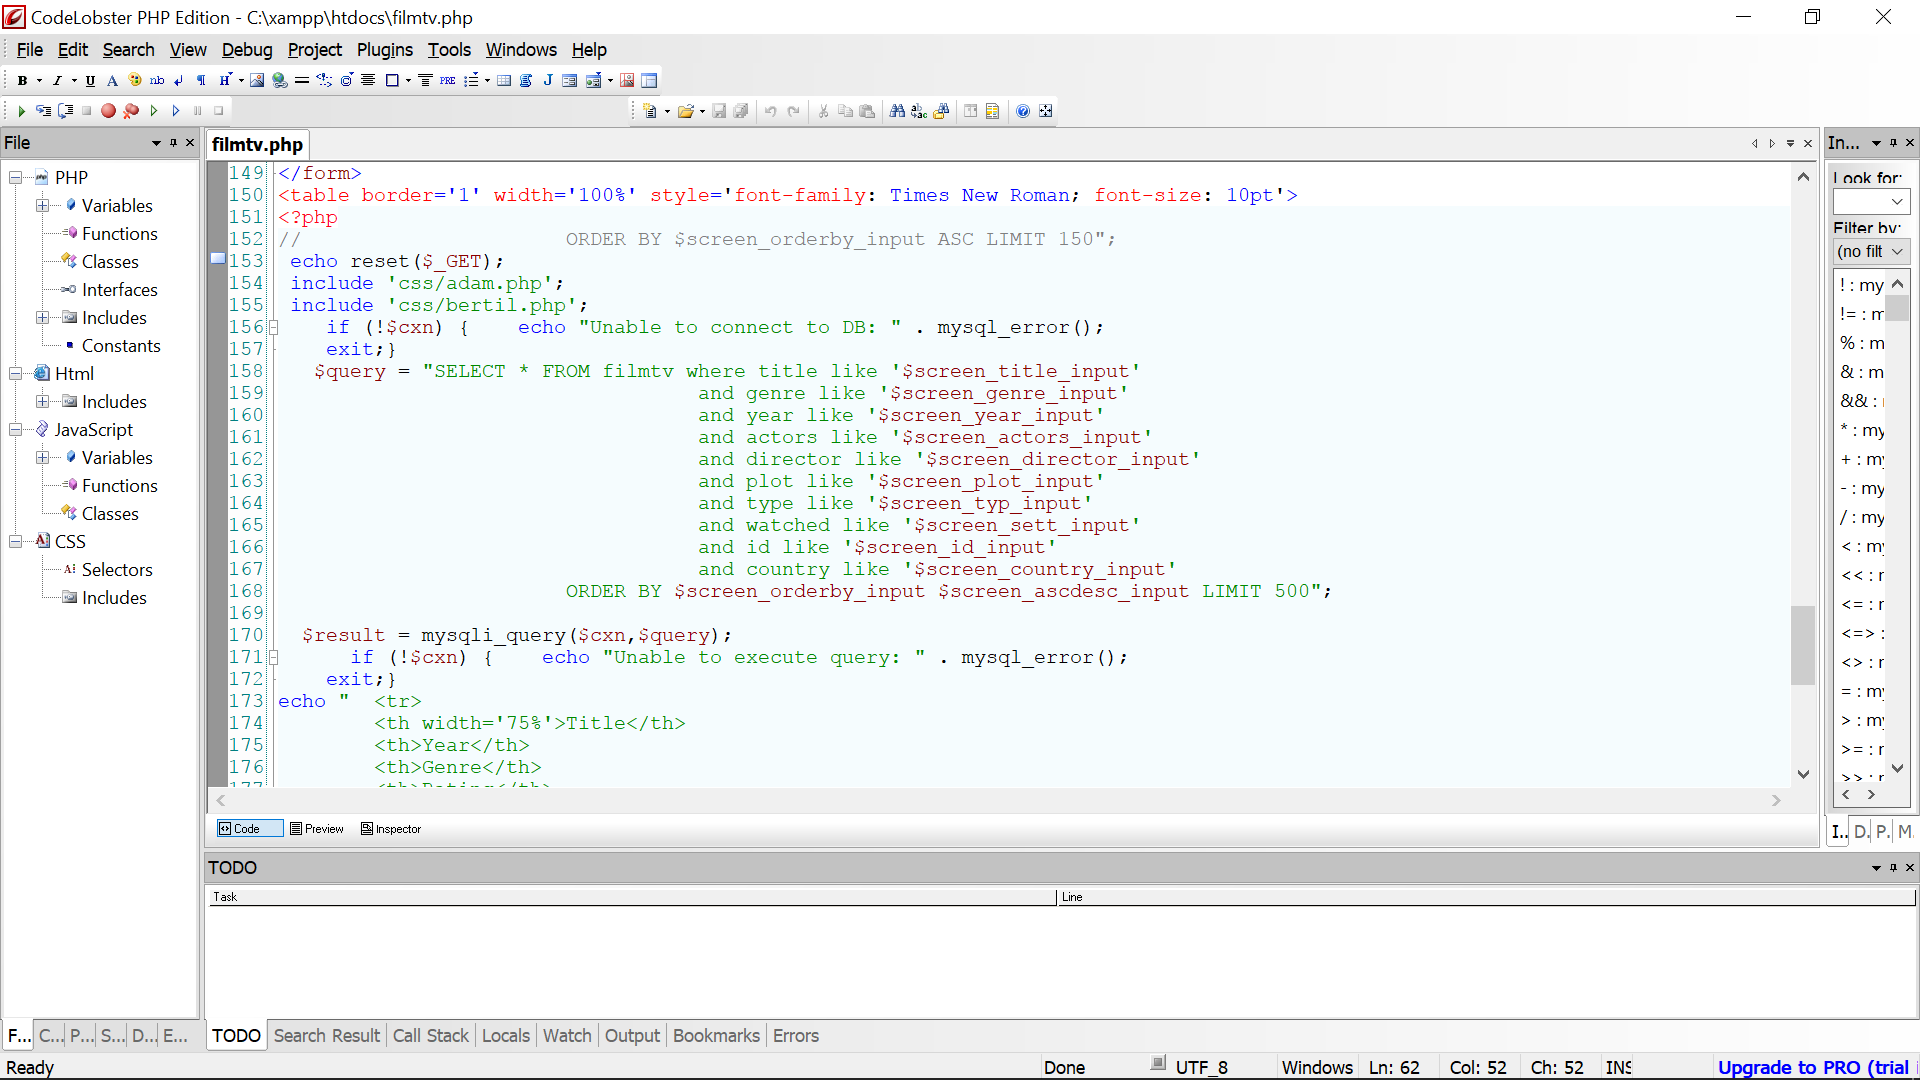Click Upgrade to PRO link
Viewport: 1920px width, 1080px height.
1812,1067
